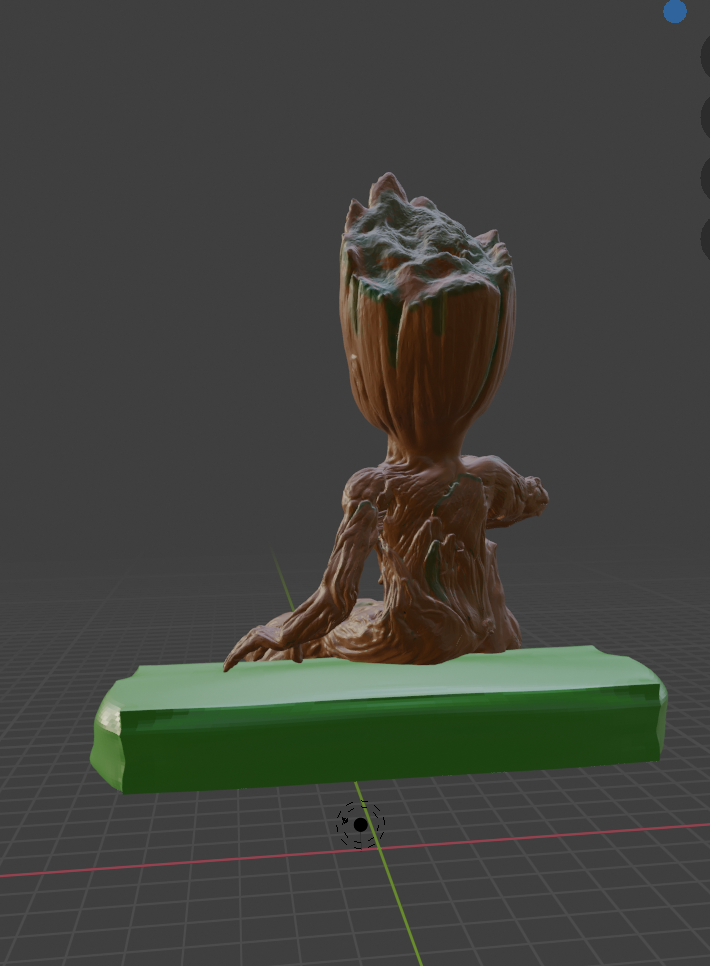This screenshot has height=966, width=710.
Task: Click the blue Z-axis dot of the navigation gizmo
Action: [x=675, y=11]
